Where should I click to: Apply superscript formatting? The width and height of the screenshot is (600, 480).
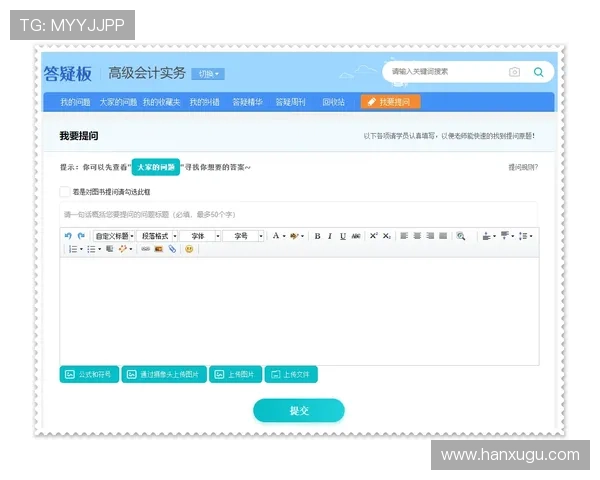(x=373, y=236)
